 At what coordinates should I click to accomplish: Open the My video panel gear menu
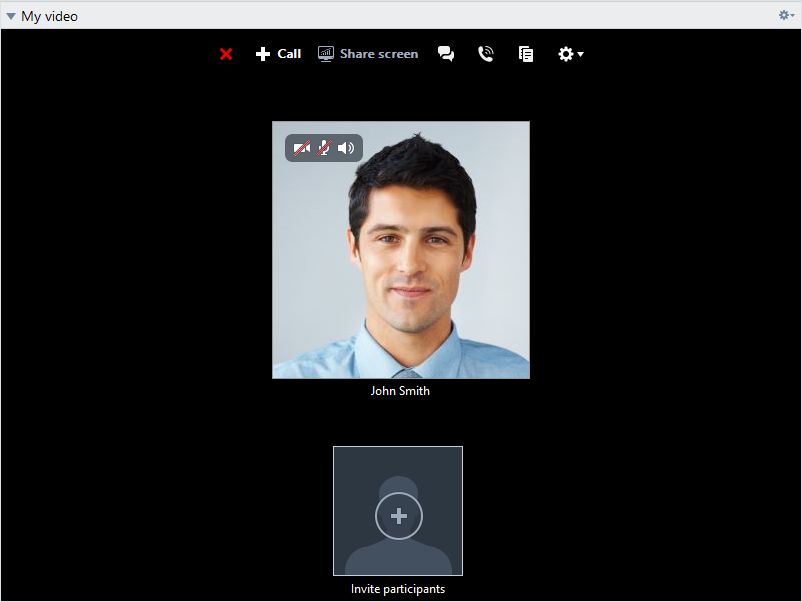[x=786, y=15]
